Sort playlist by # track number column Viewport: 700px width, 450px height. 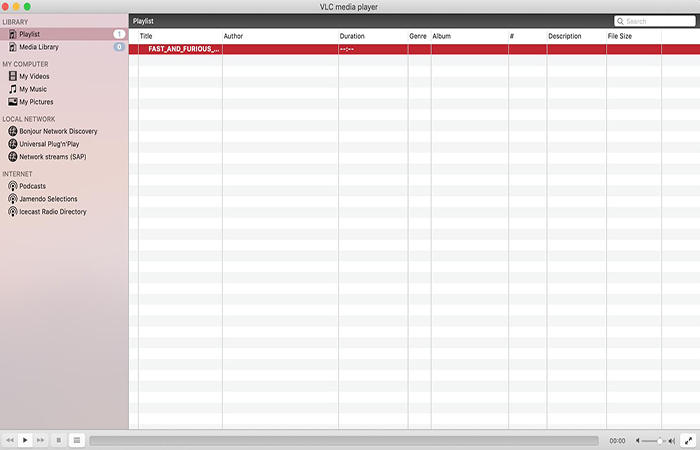coord(528,36)
